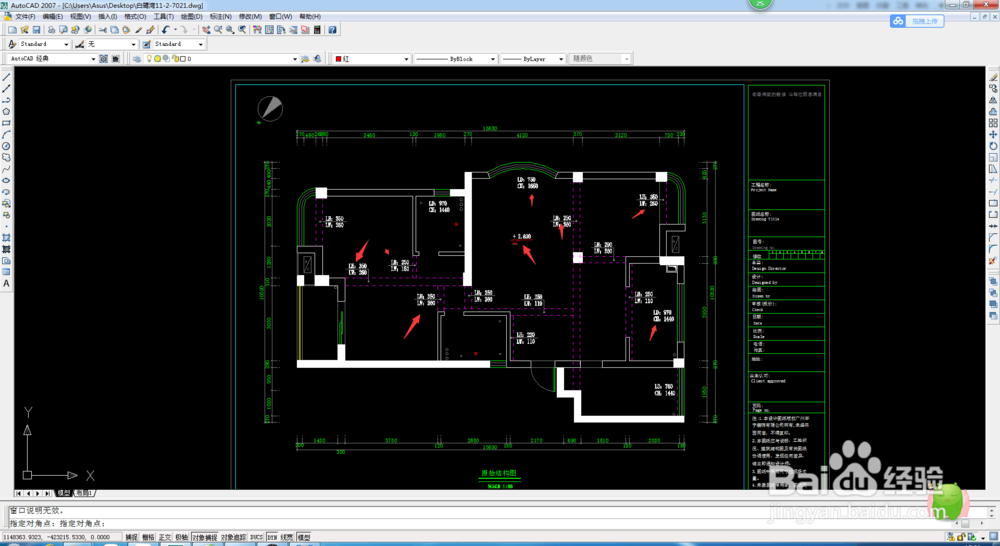Screen dimensions: 1000x546
Task: Open the 编辑(E) menu
Action: pos(52,17)
